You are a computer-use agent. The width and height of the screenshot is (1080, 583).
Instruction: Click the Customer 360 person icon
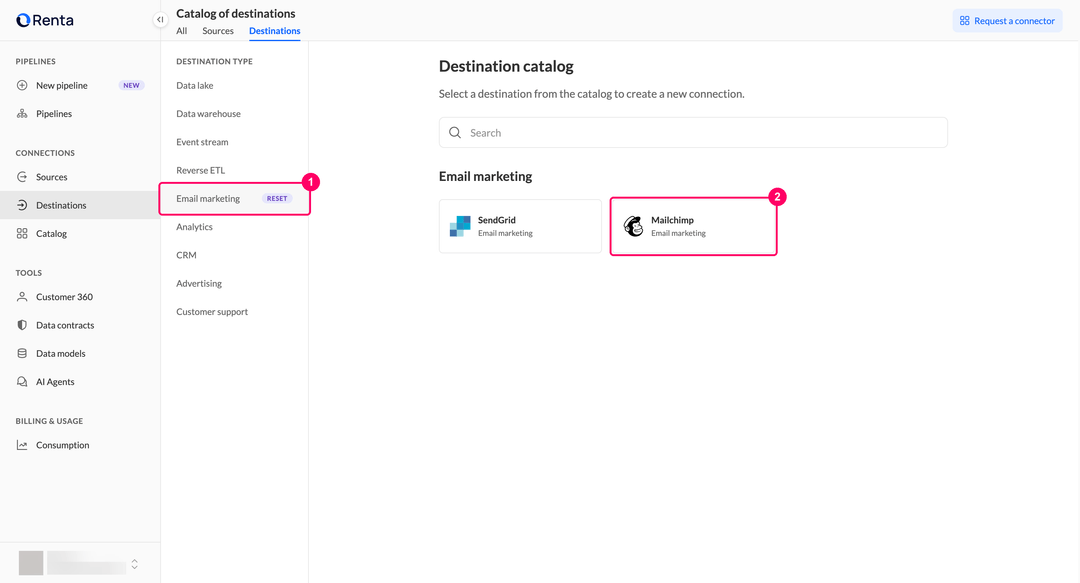(22, 297)
